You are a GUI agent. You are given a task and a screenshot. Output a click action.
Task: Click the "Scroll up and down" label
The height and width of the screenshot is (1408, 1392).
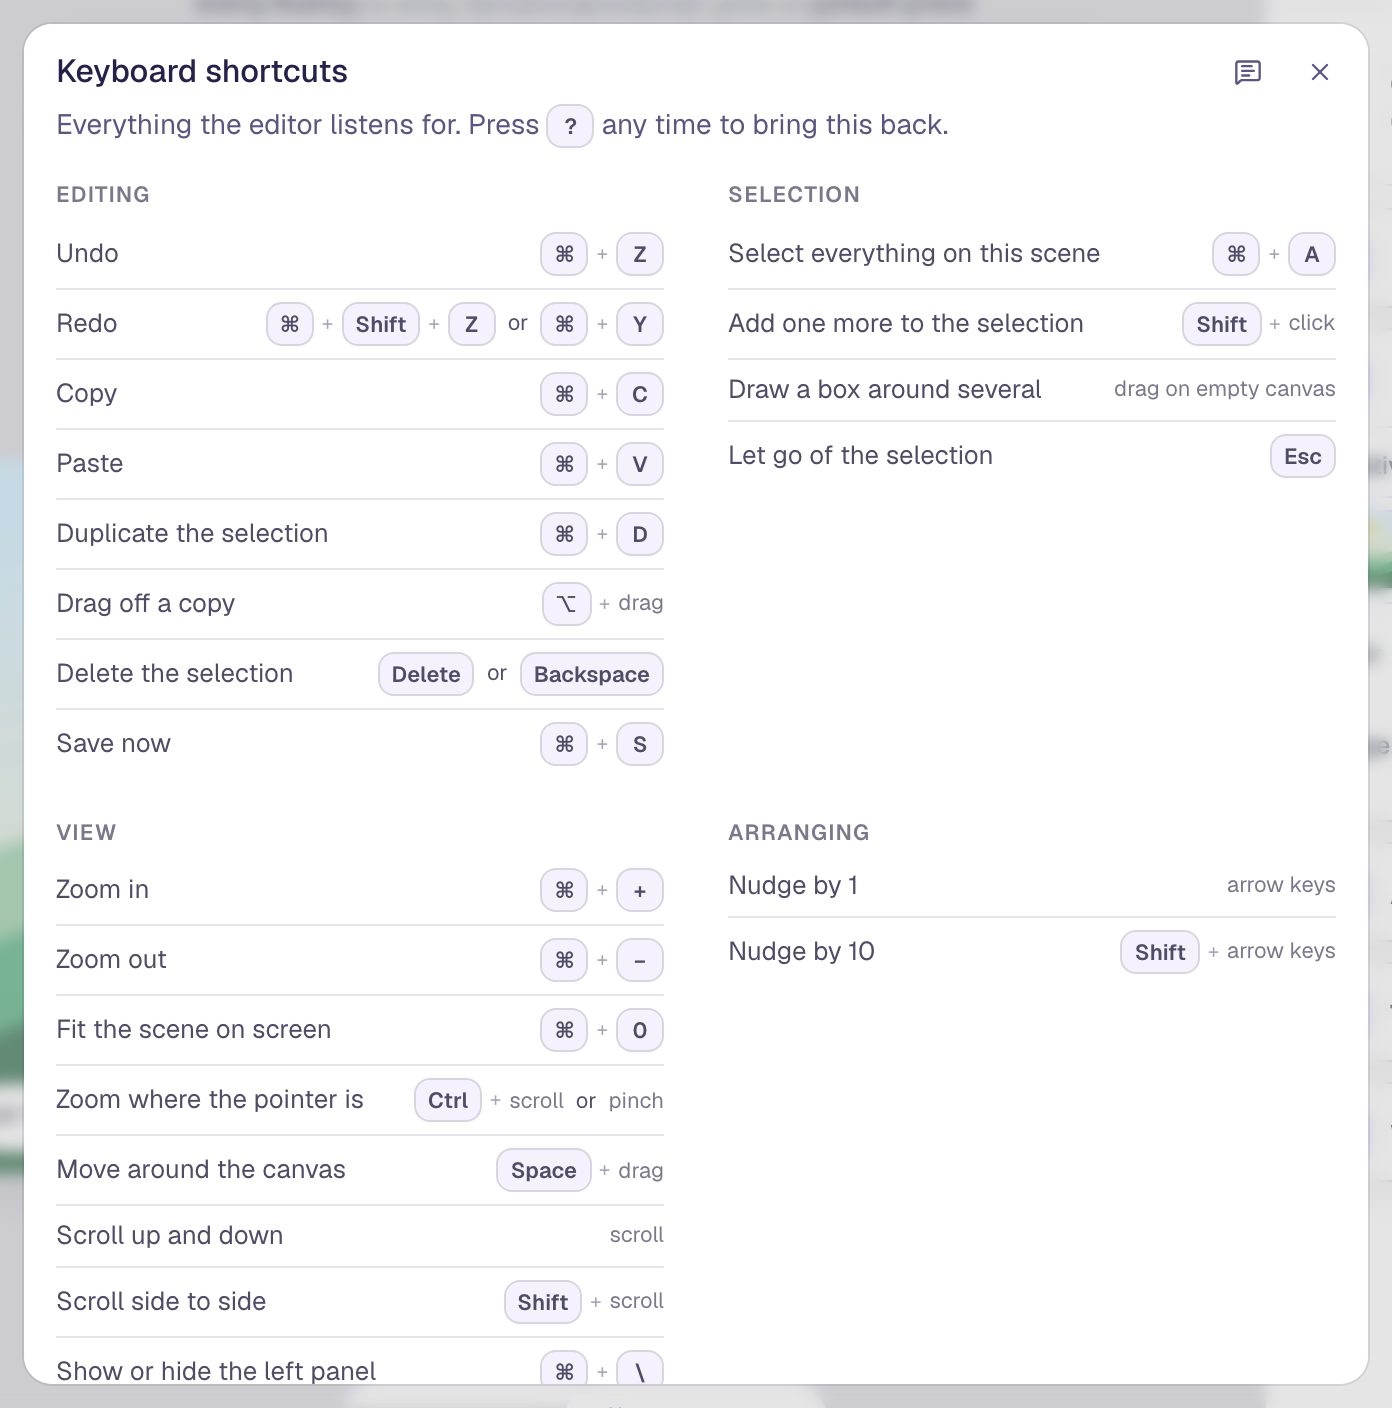170,1236
